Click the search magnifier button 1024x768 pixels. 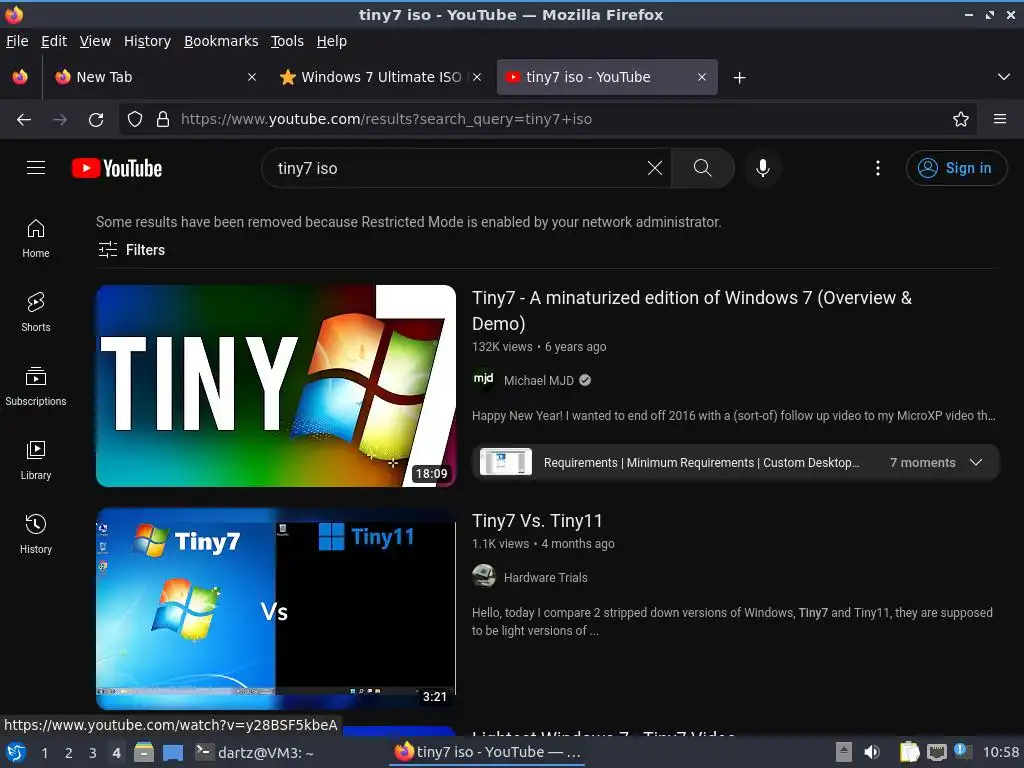702,168
